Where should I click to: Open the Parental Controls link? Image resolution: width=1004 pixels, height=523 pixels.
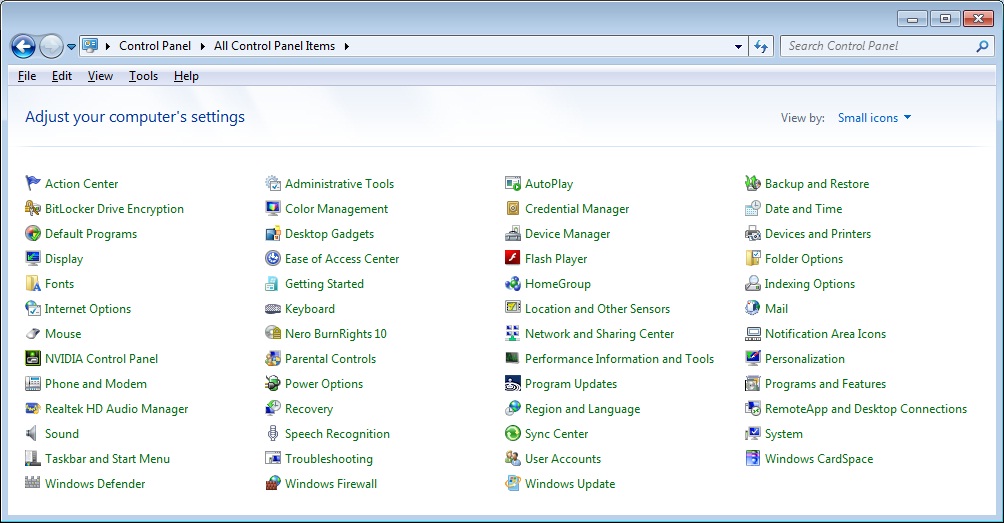click(x=330, y=358)
